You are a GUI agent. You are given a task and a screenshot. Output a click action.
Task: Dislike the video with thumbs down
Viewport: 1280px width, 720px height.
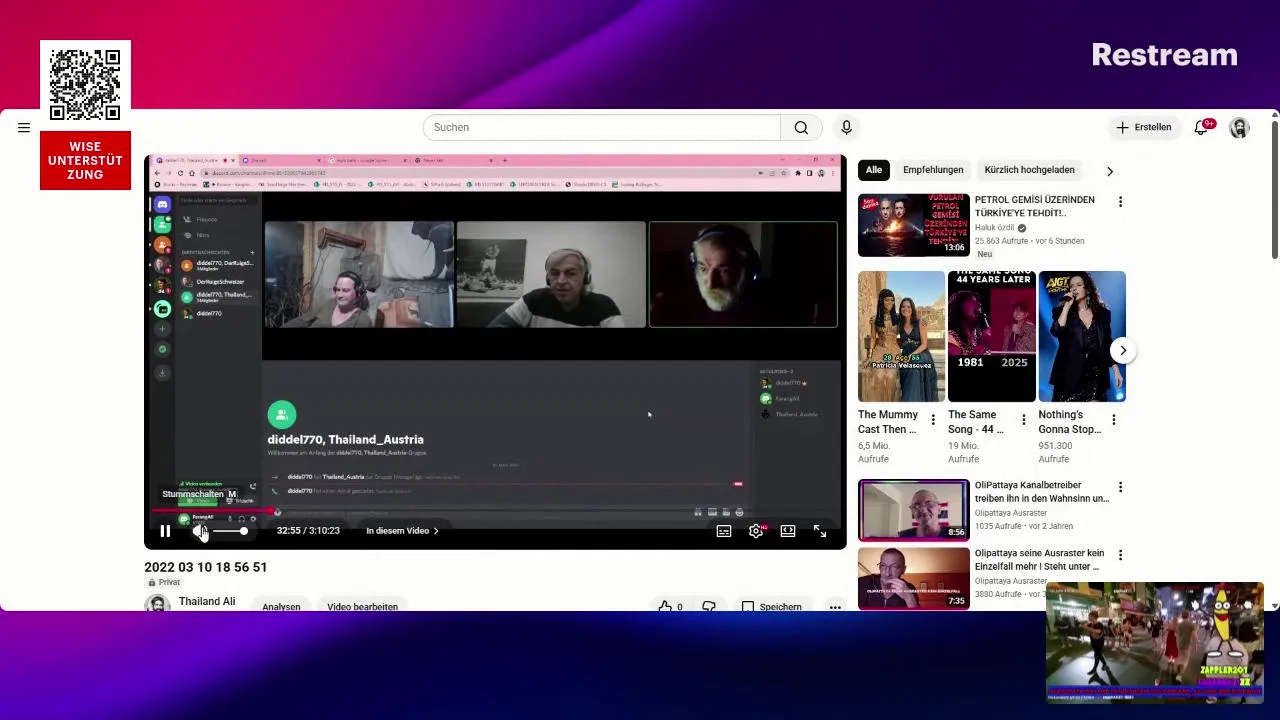coord(709,606)
